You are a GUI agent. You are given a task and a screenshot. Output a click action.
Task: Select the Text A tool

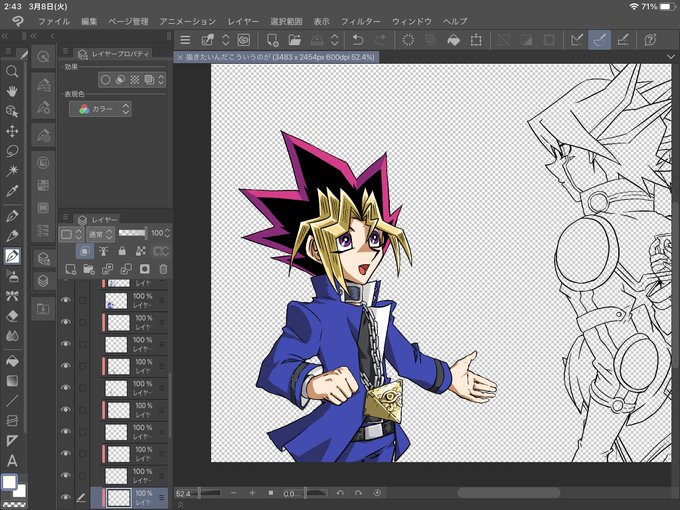pos(12,461)
